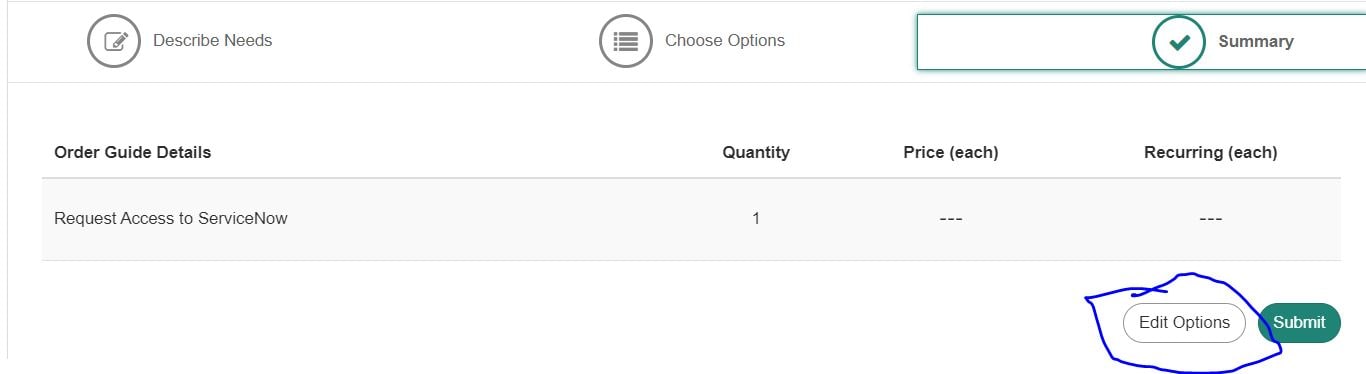This screenshot has height=374, width=1366.
Task: Select the Summary step label
Action: (x=1256, y=42)
